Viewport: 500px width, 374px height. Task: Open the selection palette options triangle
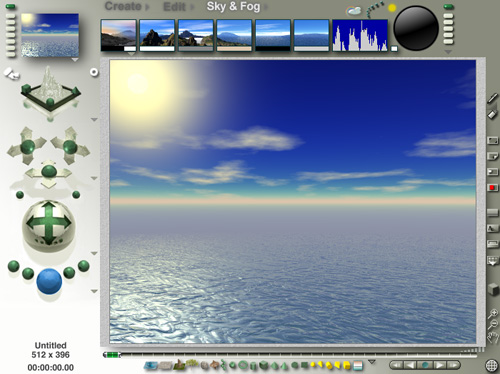[372, 362]
